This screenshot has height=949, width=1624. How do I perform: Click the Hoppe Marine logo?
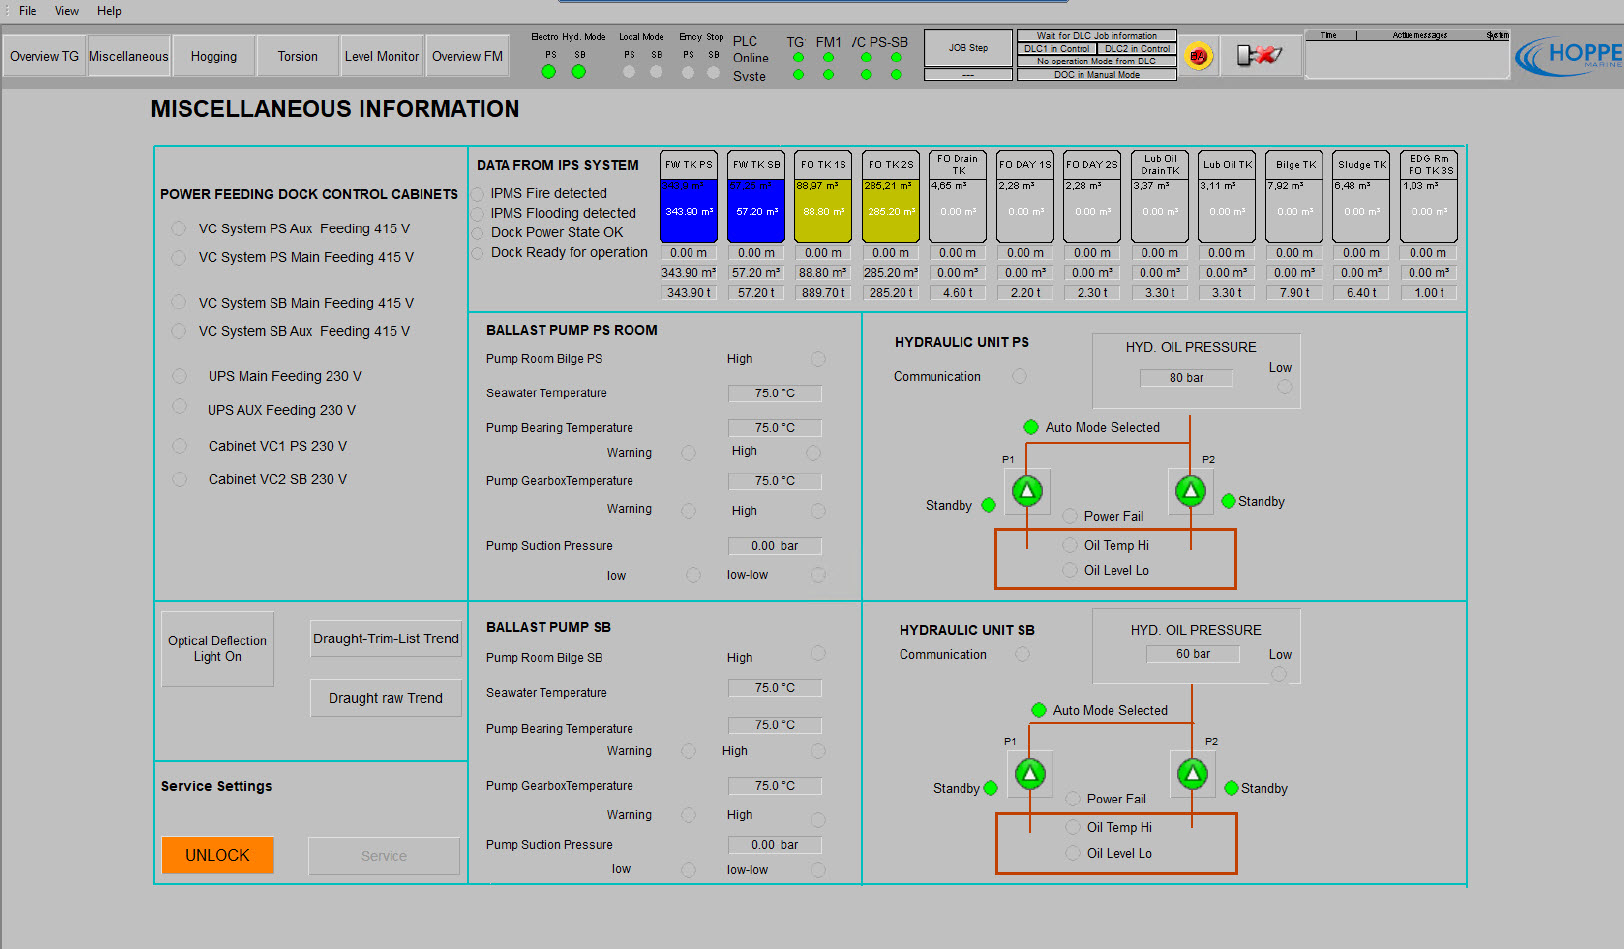pos(1569,55)
